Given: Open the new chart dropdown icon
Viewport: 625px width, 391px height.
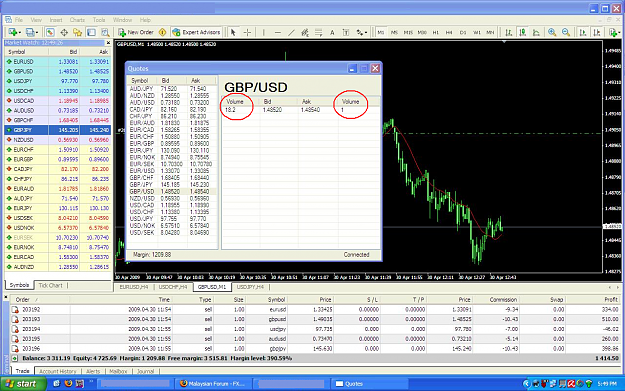Looking at the screenshot, I should pyautogui.click(x=14, y=32).
